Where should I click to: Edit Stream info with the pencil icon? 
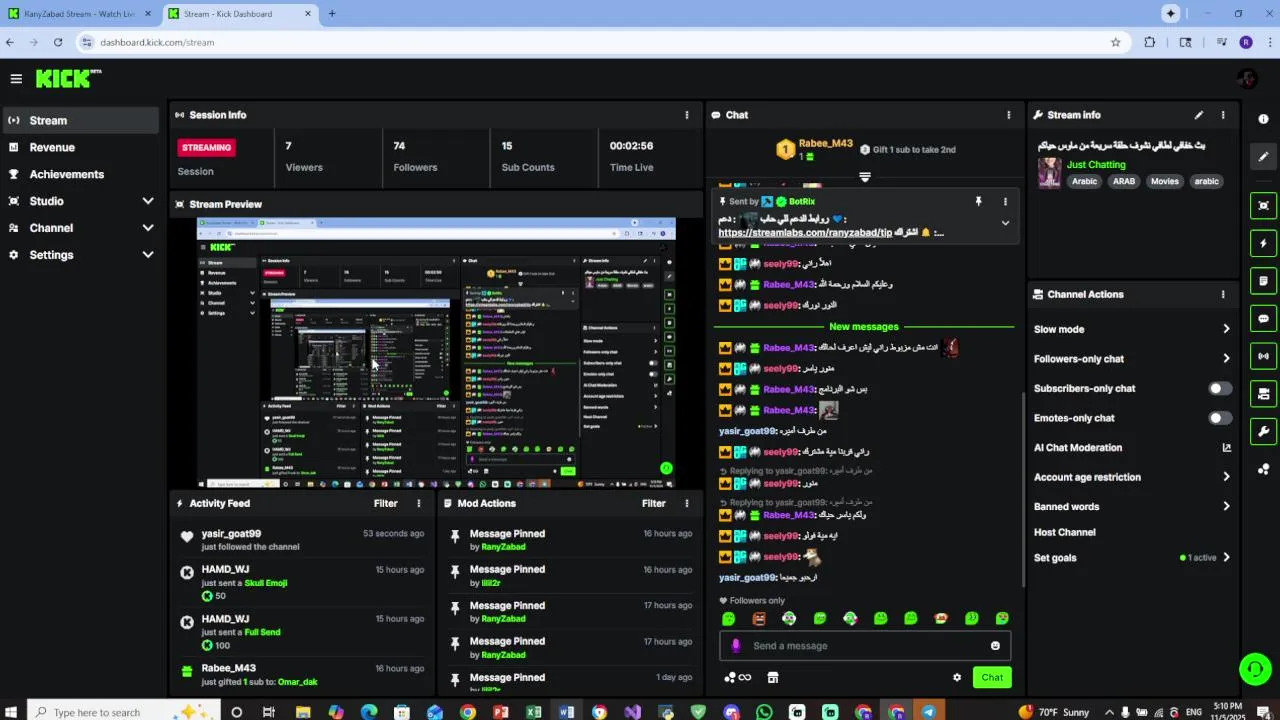coord(1199,115)
